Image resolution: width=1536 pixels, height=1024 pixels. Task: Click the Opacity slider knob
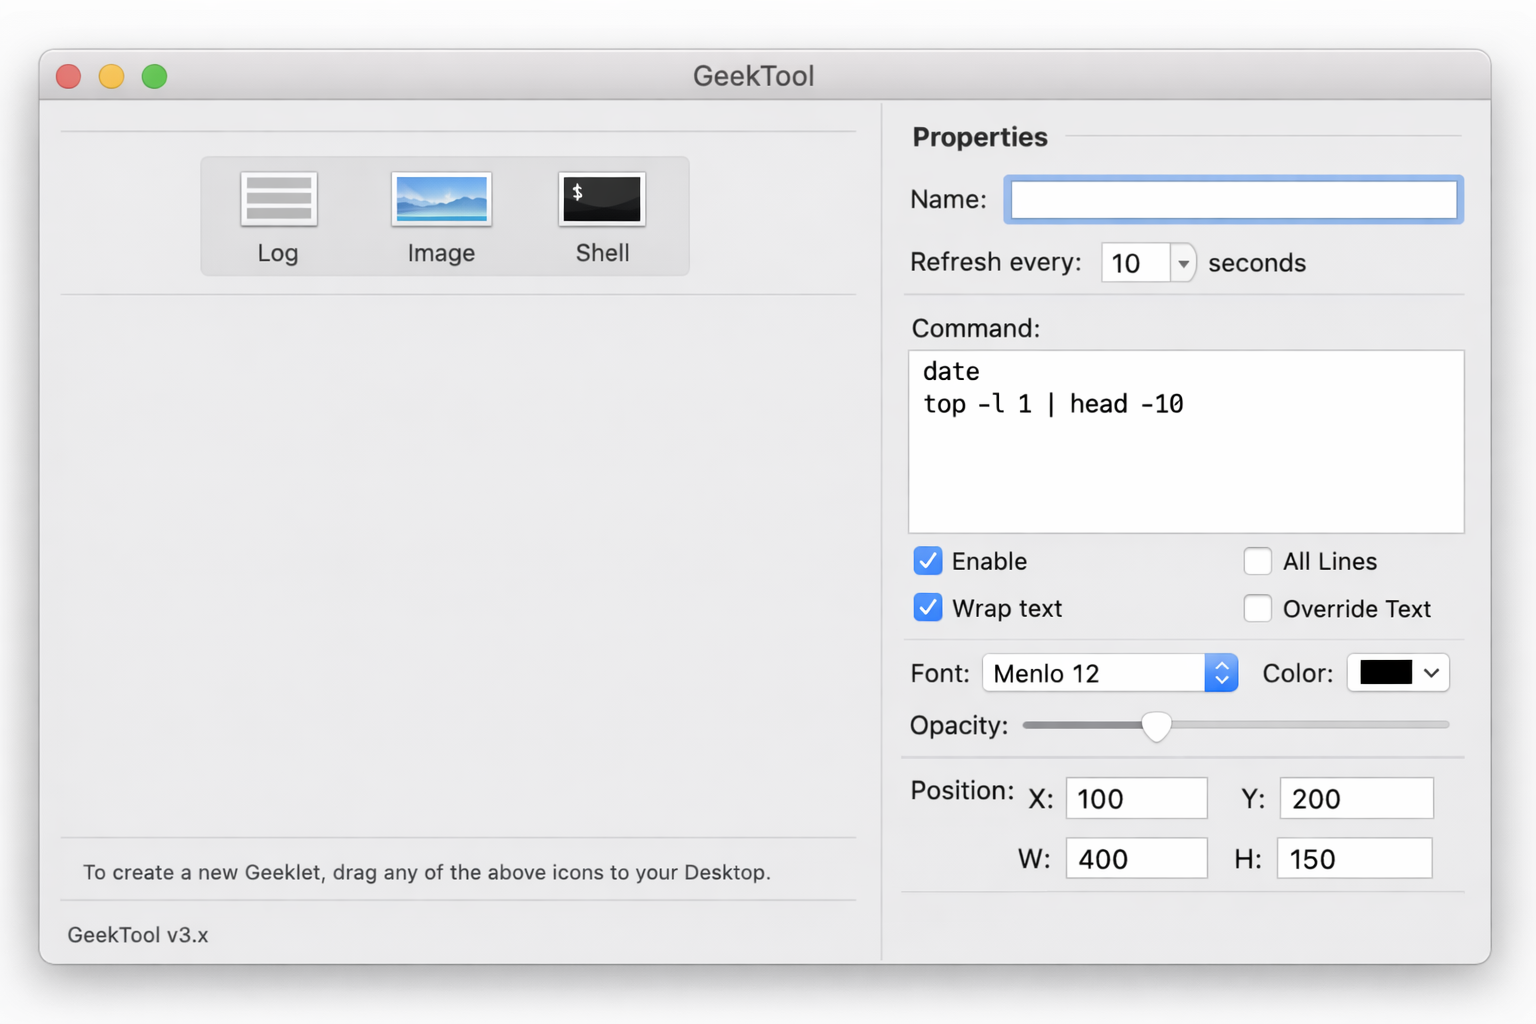[1156, 726]
